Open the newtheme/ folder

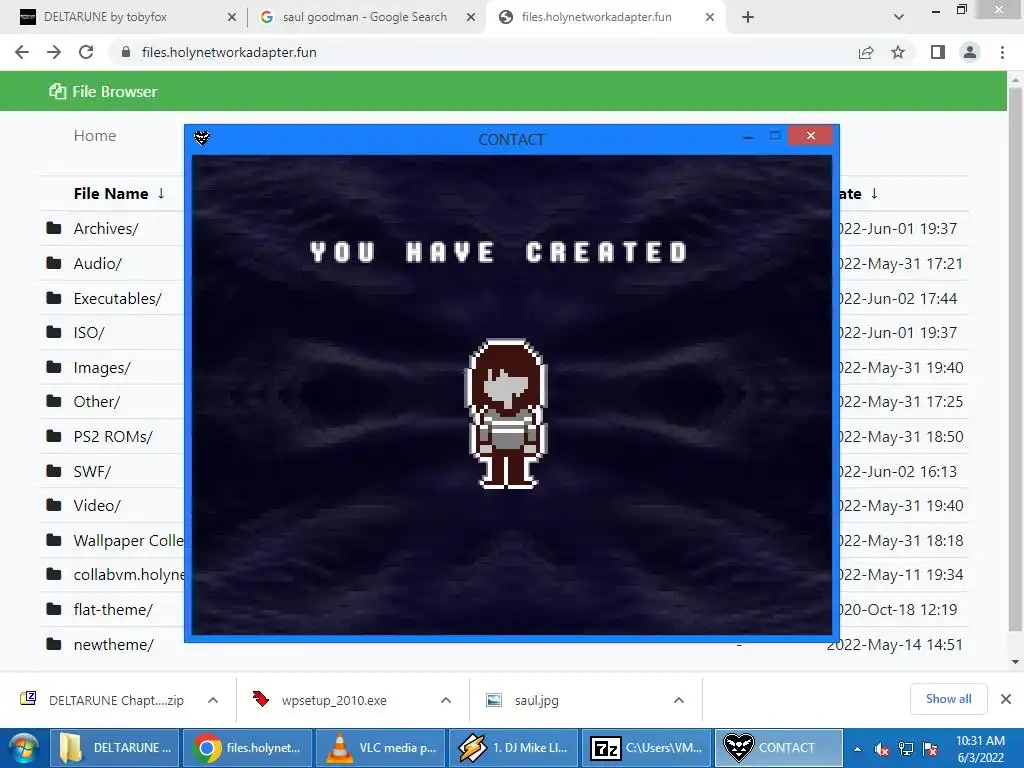114,645
